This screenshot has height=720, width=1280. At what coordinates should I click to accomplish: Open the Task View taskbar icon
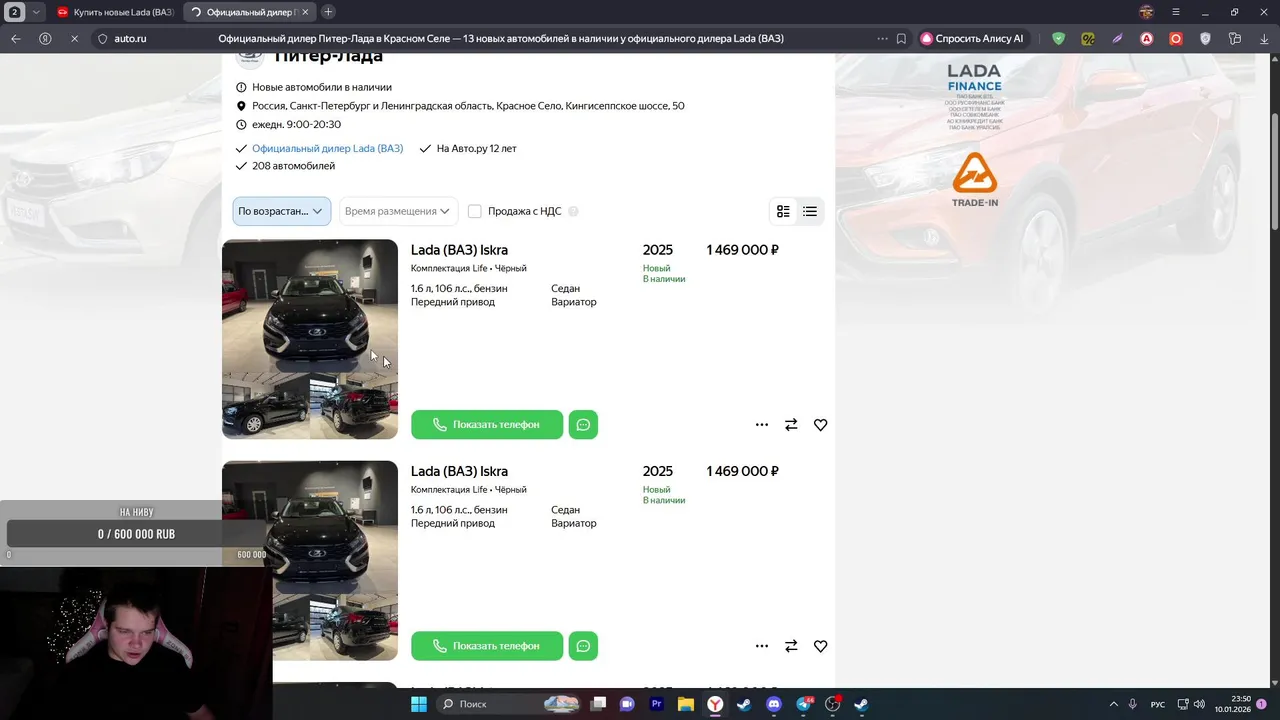pyautogui.click(x=598, y=704)
